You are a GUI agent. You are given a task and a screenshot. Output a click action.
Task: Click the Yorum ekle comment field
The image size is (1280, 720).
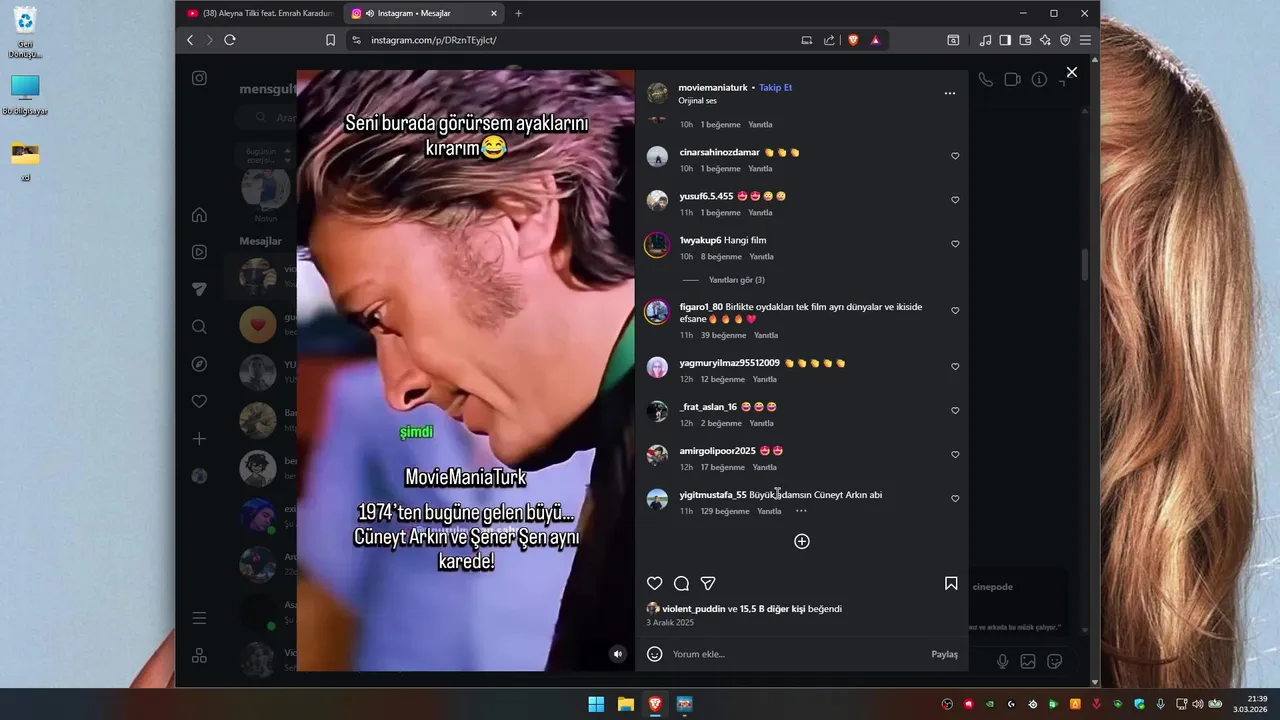coord(796,654)
